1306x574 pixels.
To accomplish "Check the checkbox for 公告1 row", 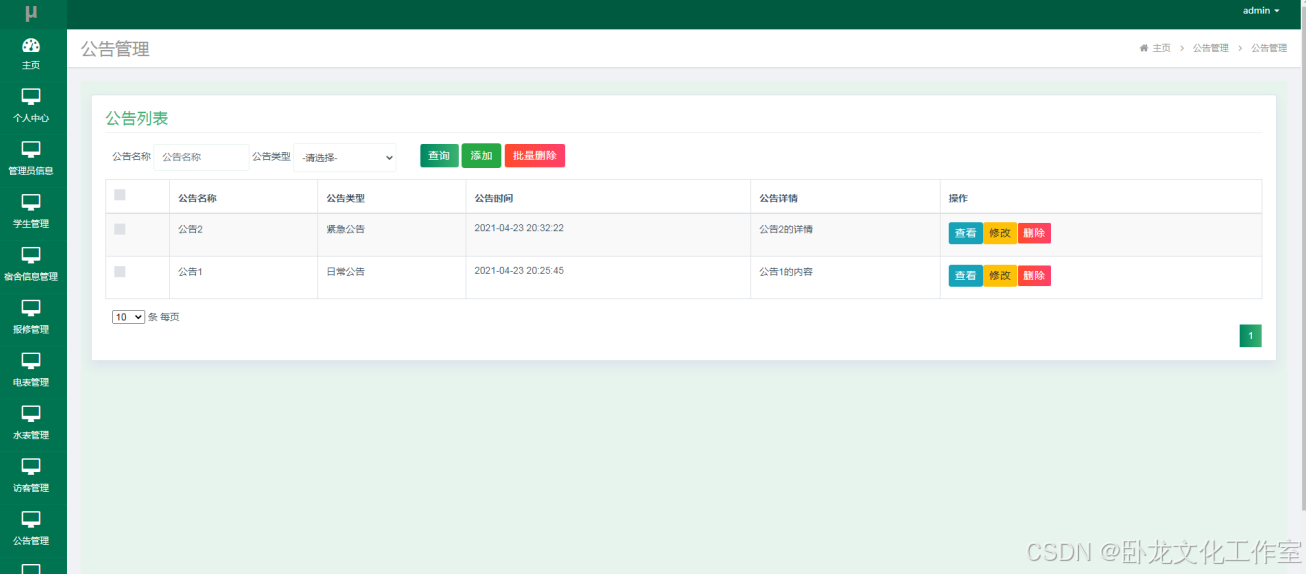I will (x=120, y=271).
